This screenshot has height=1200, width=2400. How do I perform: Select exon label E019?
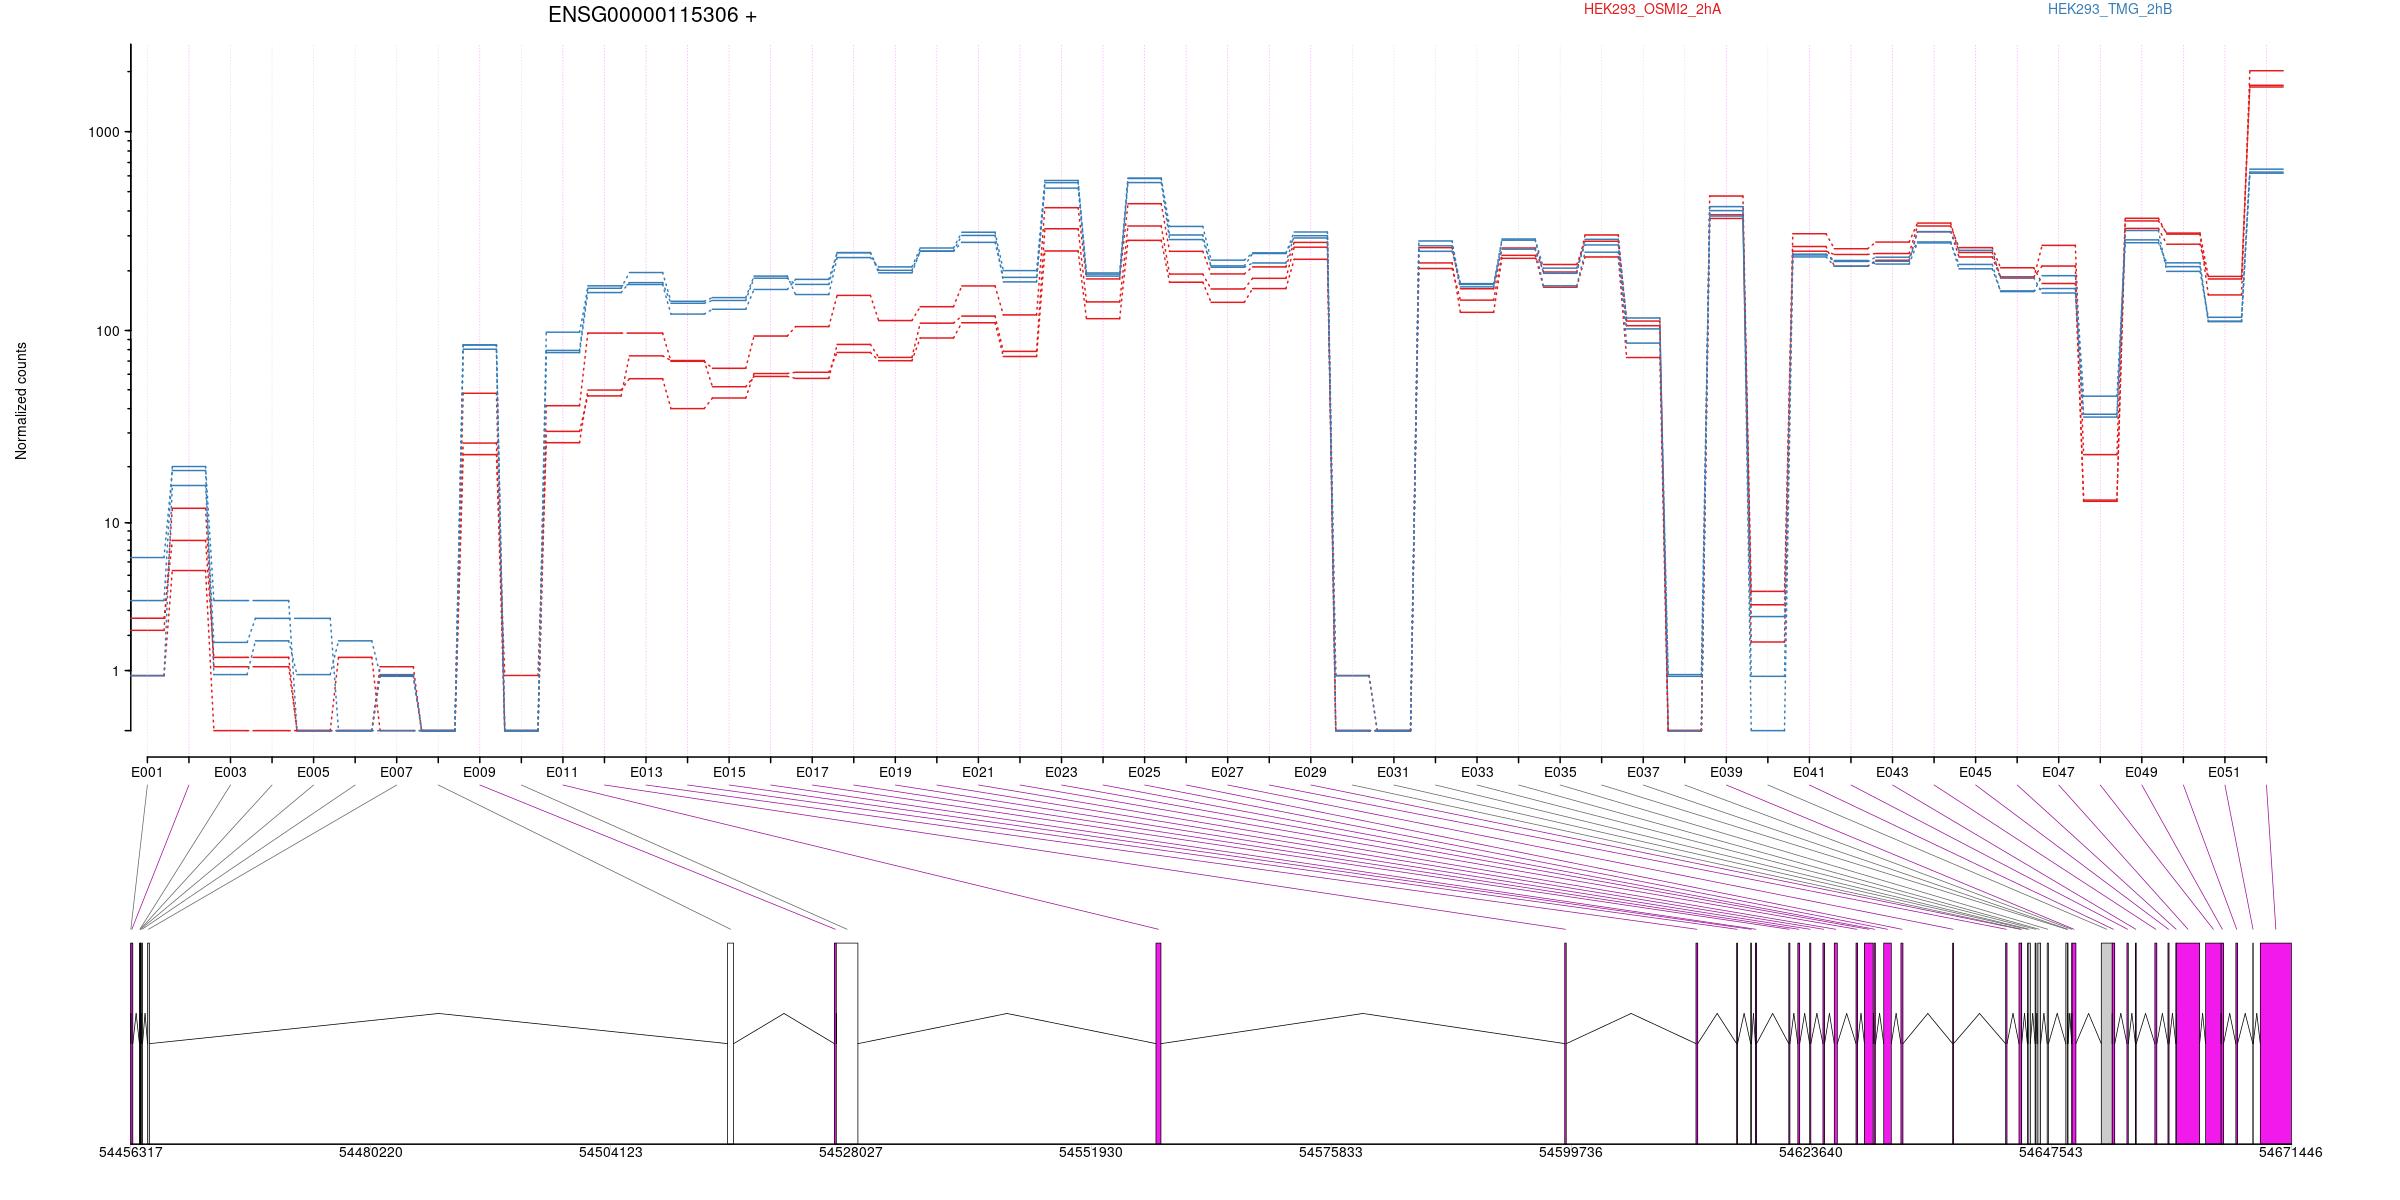click(895, 772)
